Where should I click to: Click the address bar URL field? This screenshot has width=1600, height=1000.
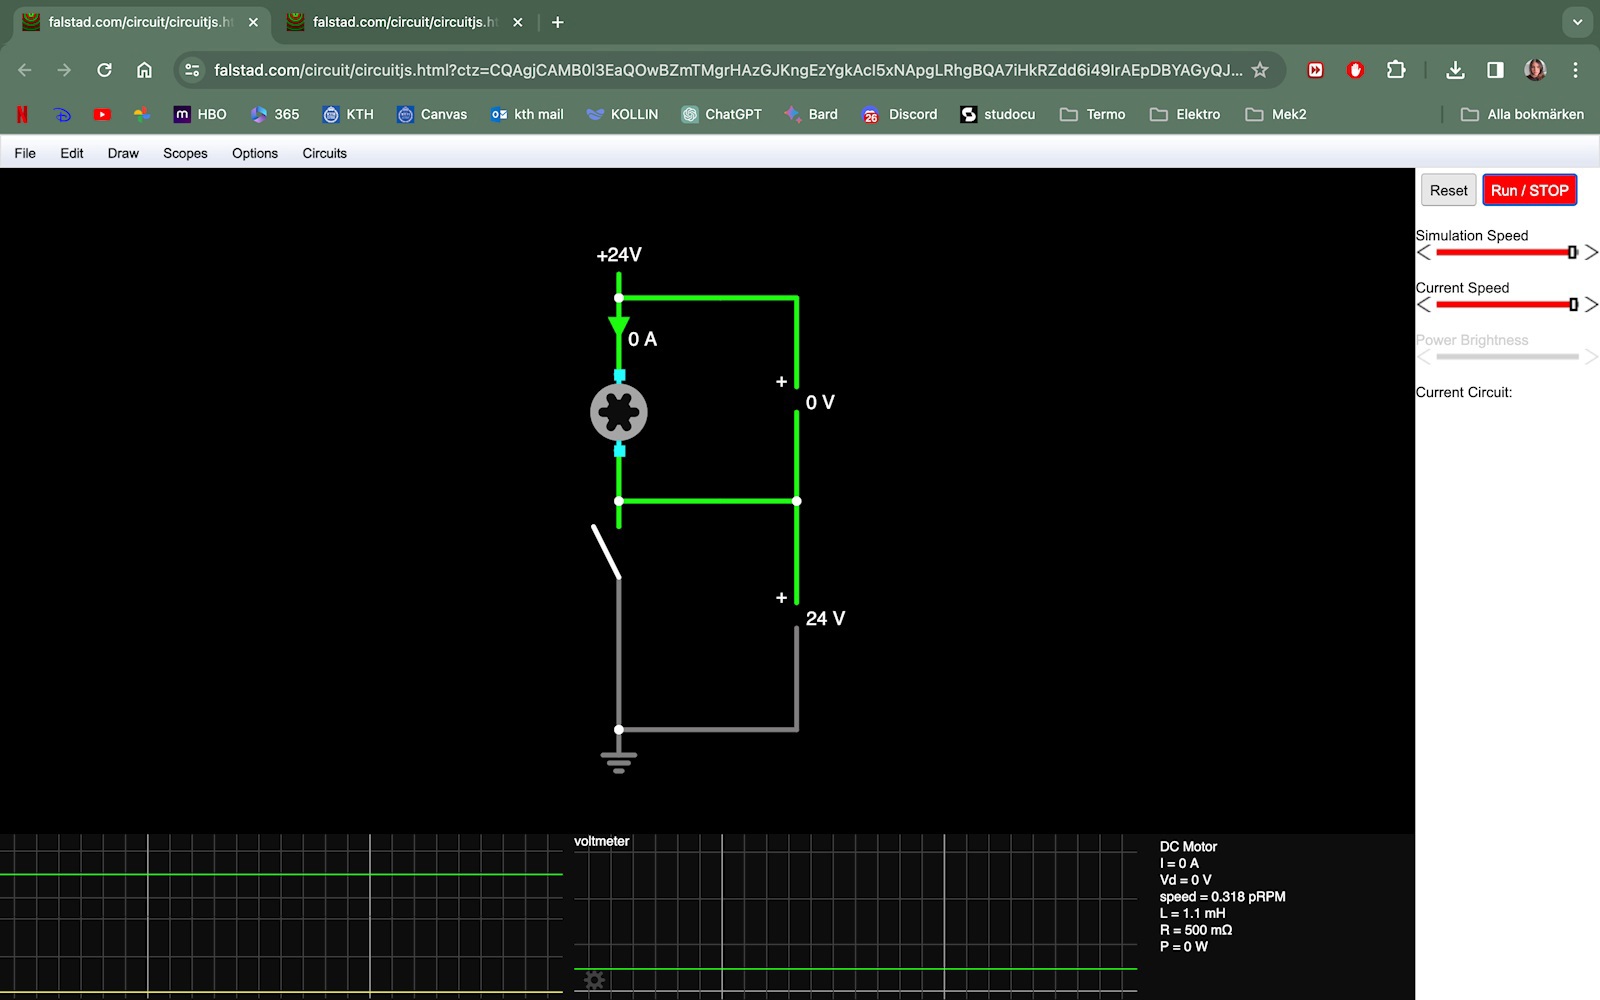tap(727, 70)
